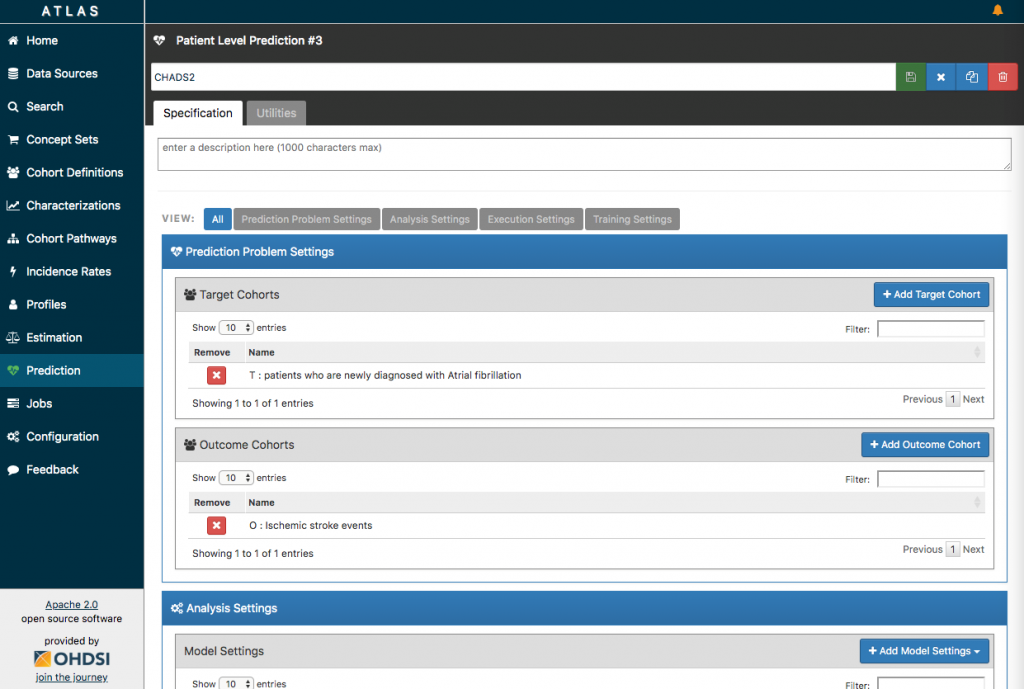Click the Feedback speech bubble icon

(13, 470)
